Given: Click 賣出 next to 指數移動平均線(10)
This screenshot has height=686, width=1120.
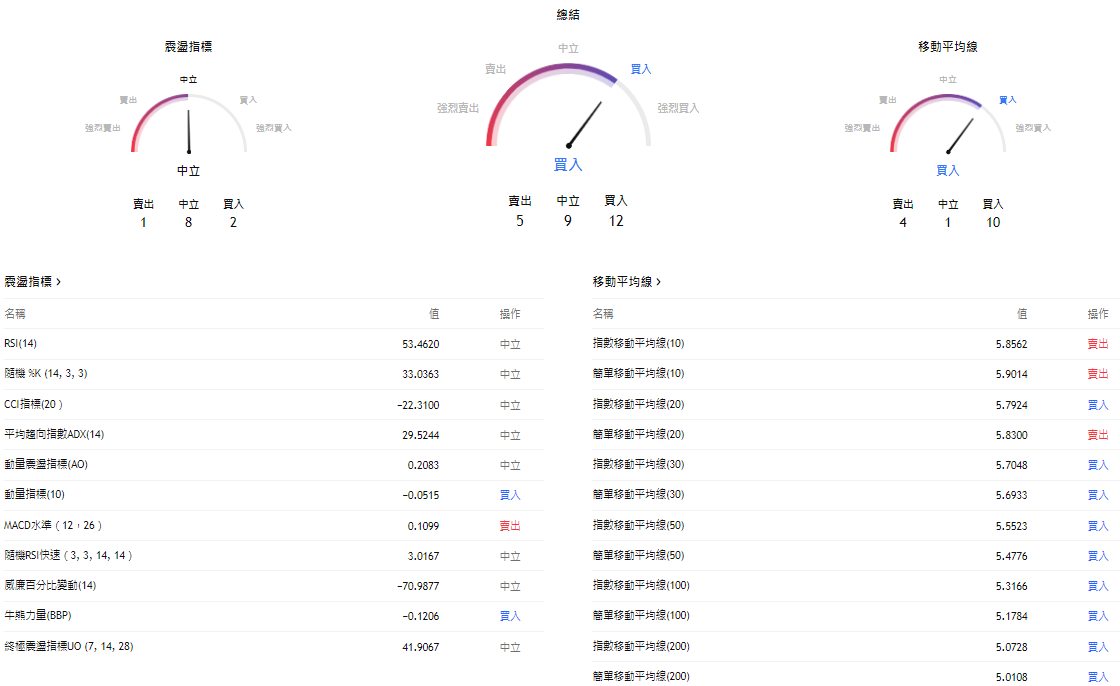Looking at the screenshot, I should (x=1099, y=343).
